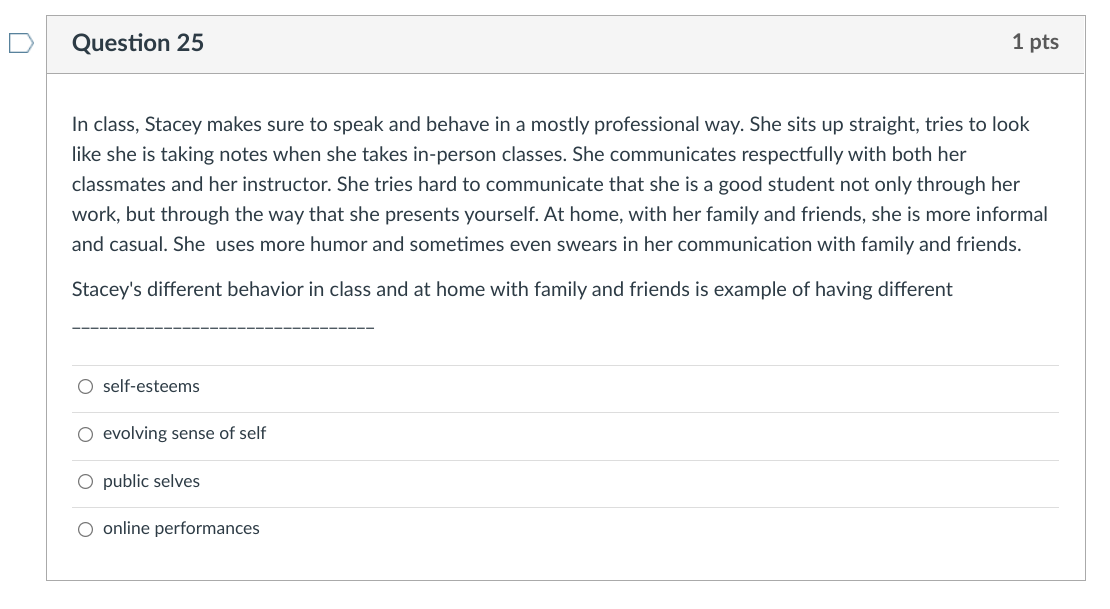Click the "Question 25" heading

[x=138, y=42]
